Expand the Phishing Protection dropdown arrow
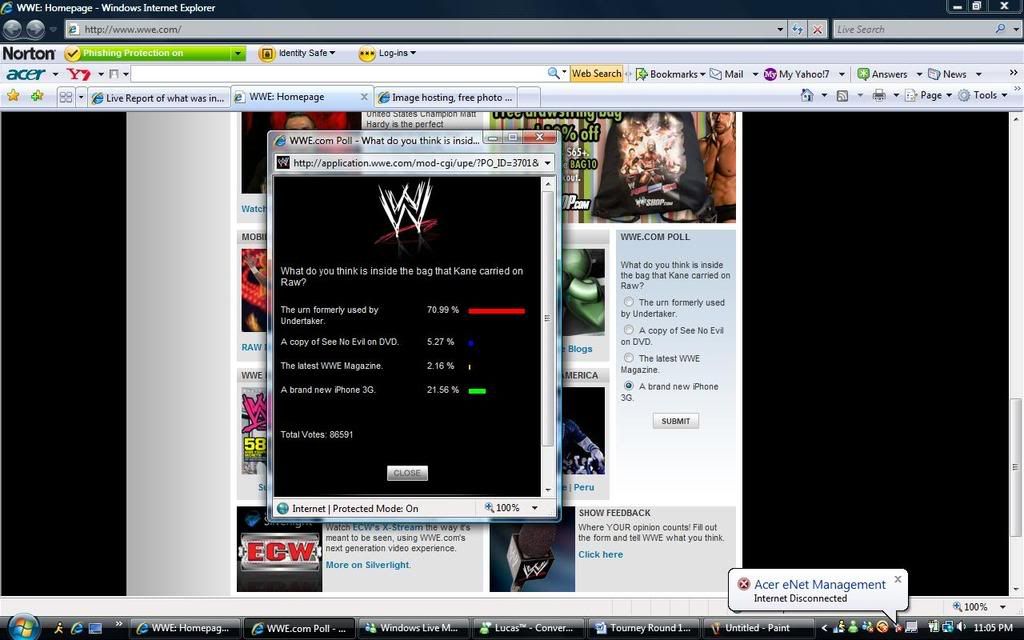This screenshot has height=640, width=1024. [x=238, y=54]
